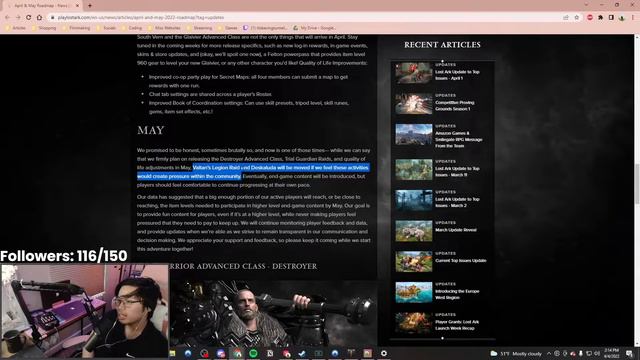Screen dimensions: 640x360
Task: Open the Shopping bookmark folder
Action: [x=44, y=28]
